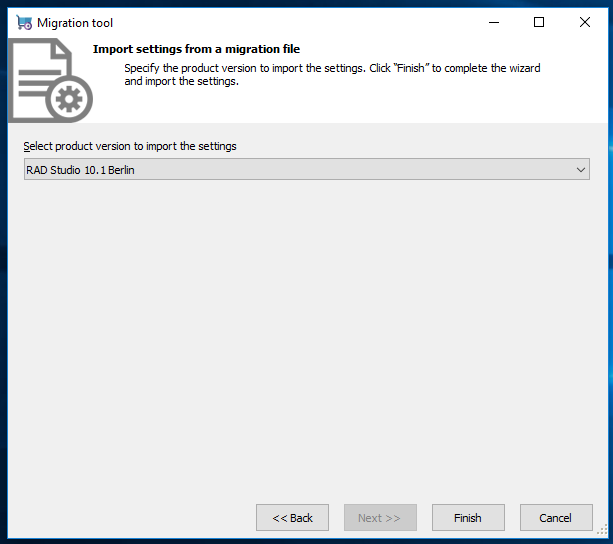
Task: Click the window resize grip in the corner
Action: 602,531
